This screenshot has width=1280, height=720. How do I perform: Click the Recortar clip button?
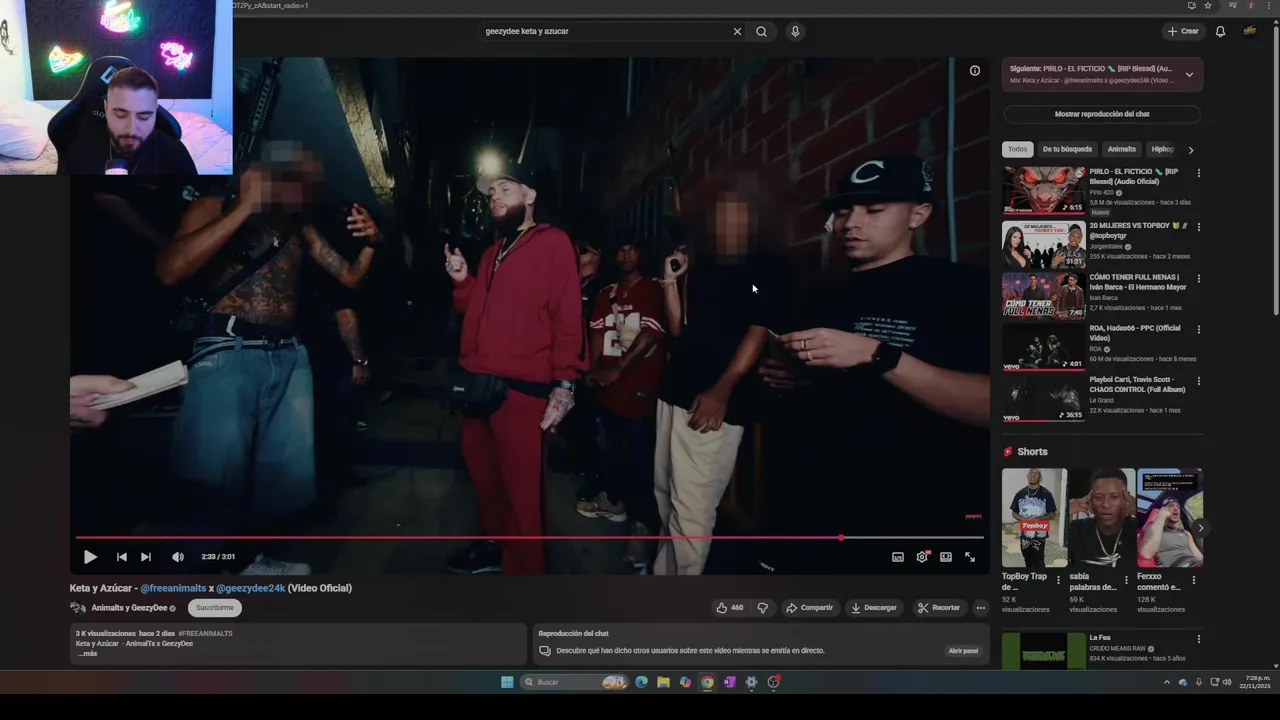939,607
